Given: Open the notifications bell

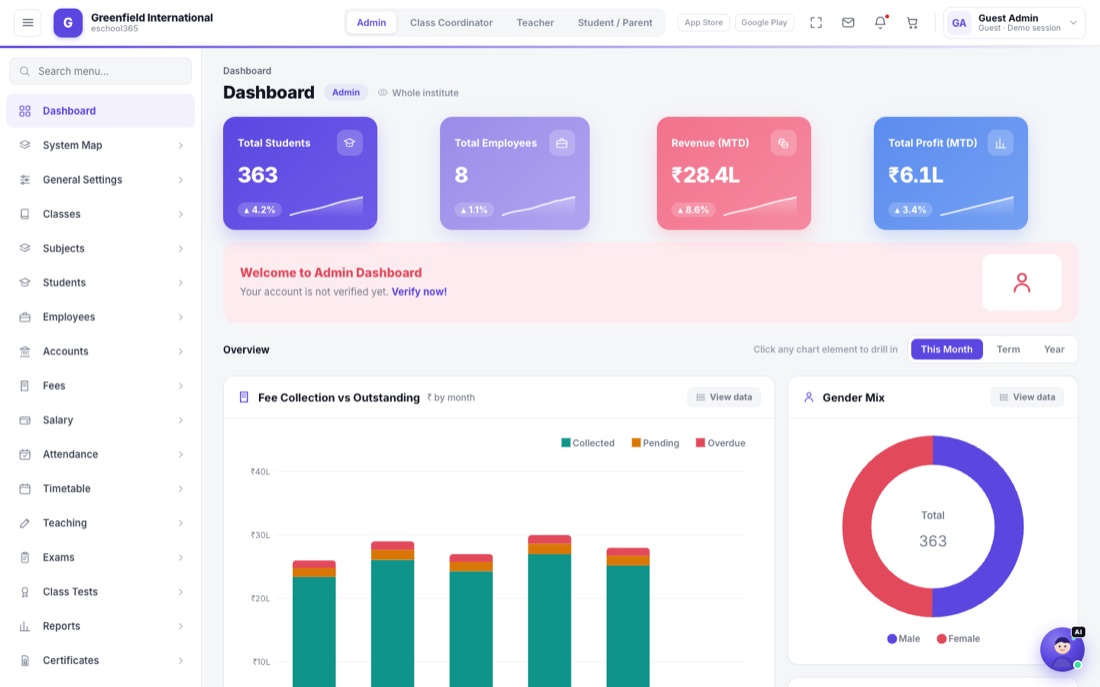Looking at the screenshot, I should pos(880,22).
